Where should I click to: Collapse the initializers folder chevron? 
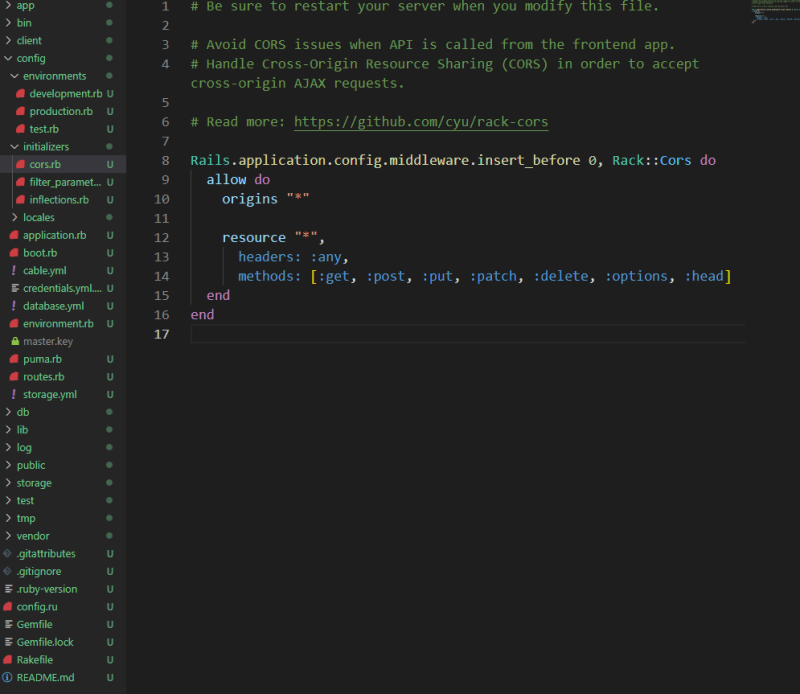click(14, 146)
